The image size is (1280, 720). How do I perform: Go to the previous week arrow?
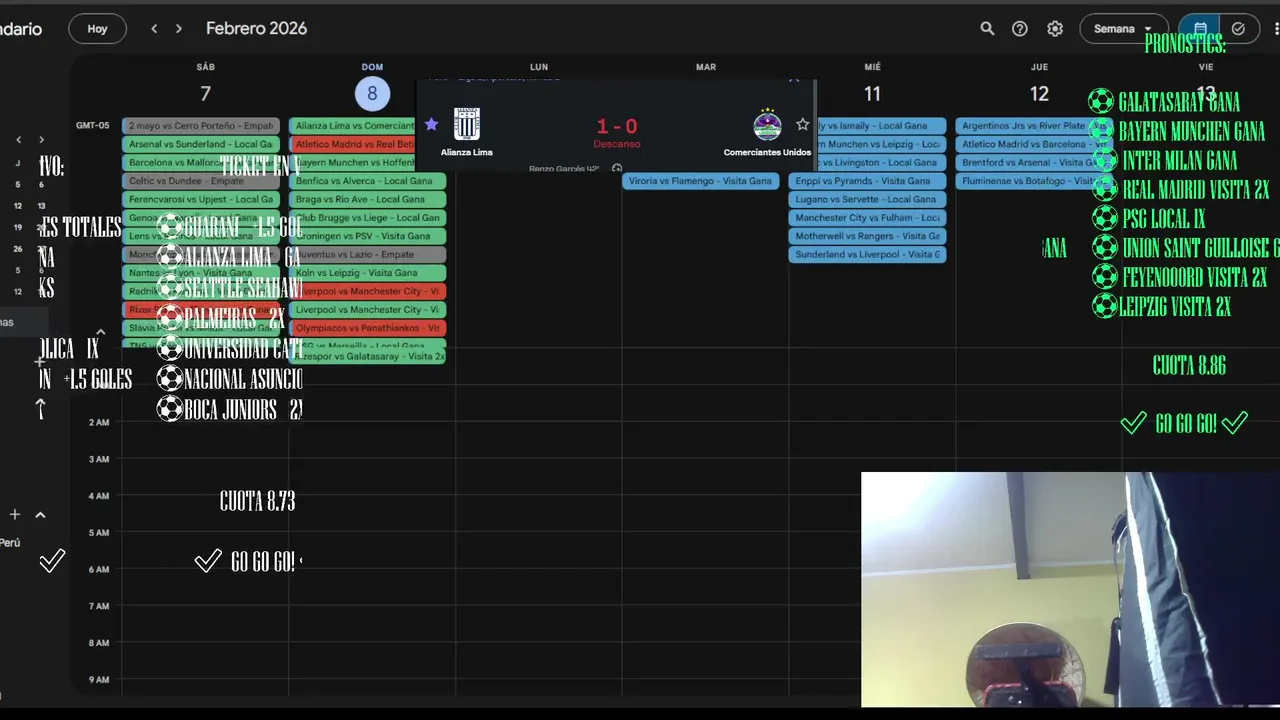pyautogui.click(x=154, y=29)
